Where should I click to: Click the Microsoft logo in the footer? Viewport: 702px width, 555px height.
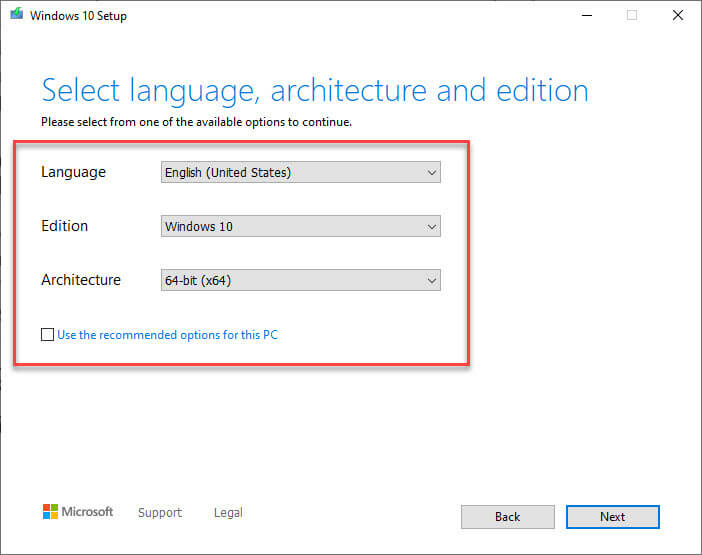(x=78, y=512)
